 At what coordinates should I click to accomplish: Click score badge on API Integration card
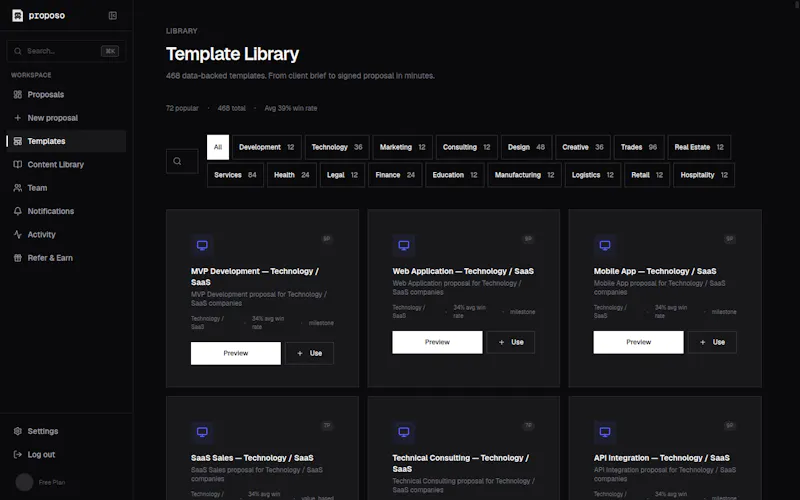[x=730, y=426]
